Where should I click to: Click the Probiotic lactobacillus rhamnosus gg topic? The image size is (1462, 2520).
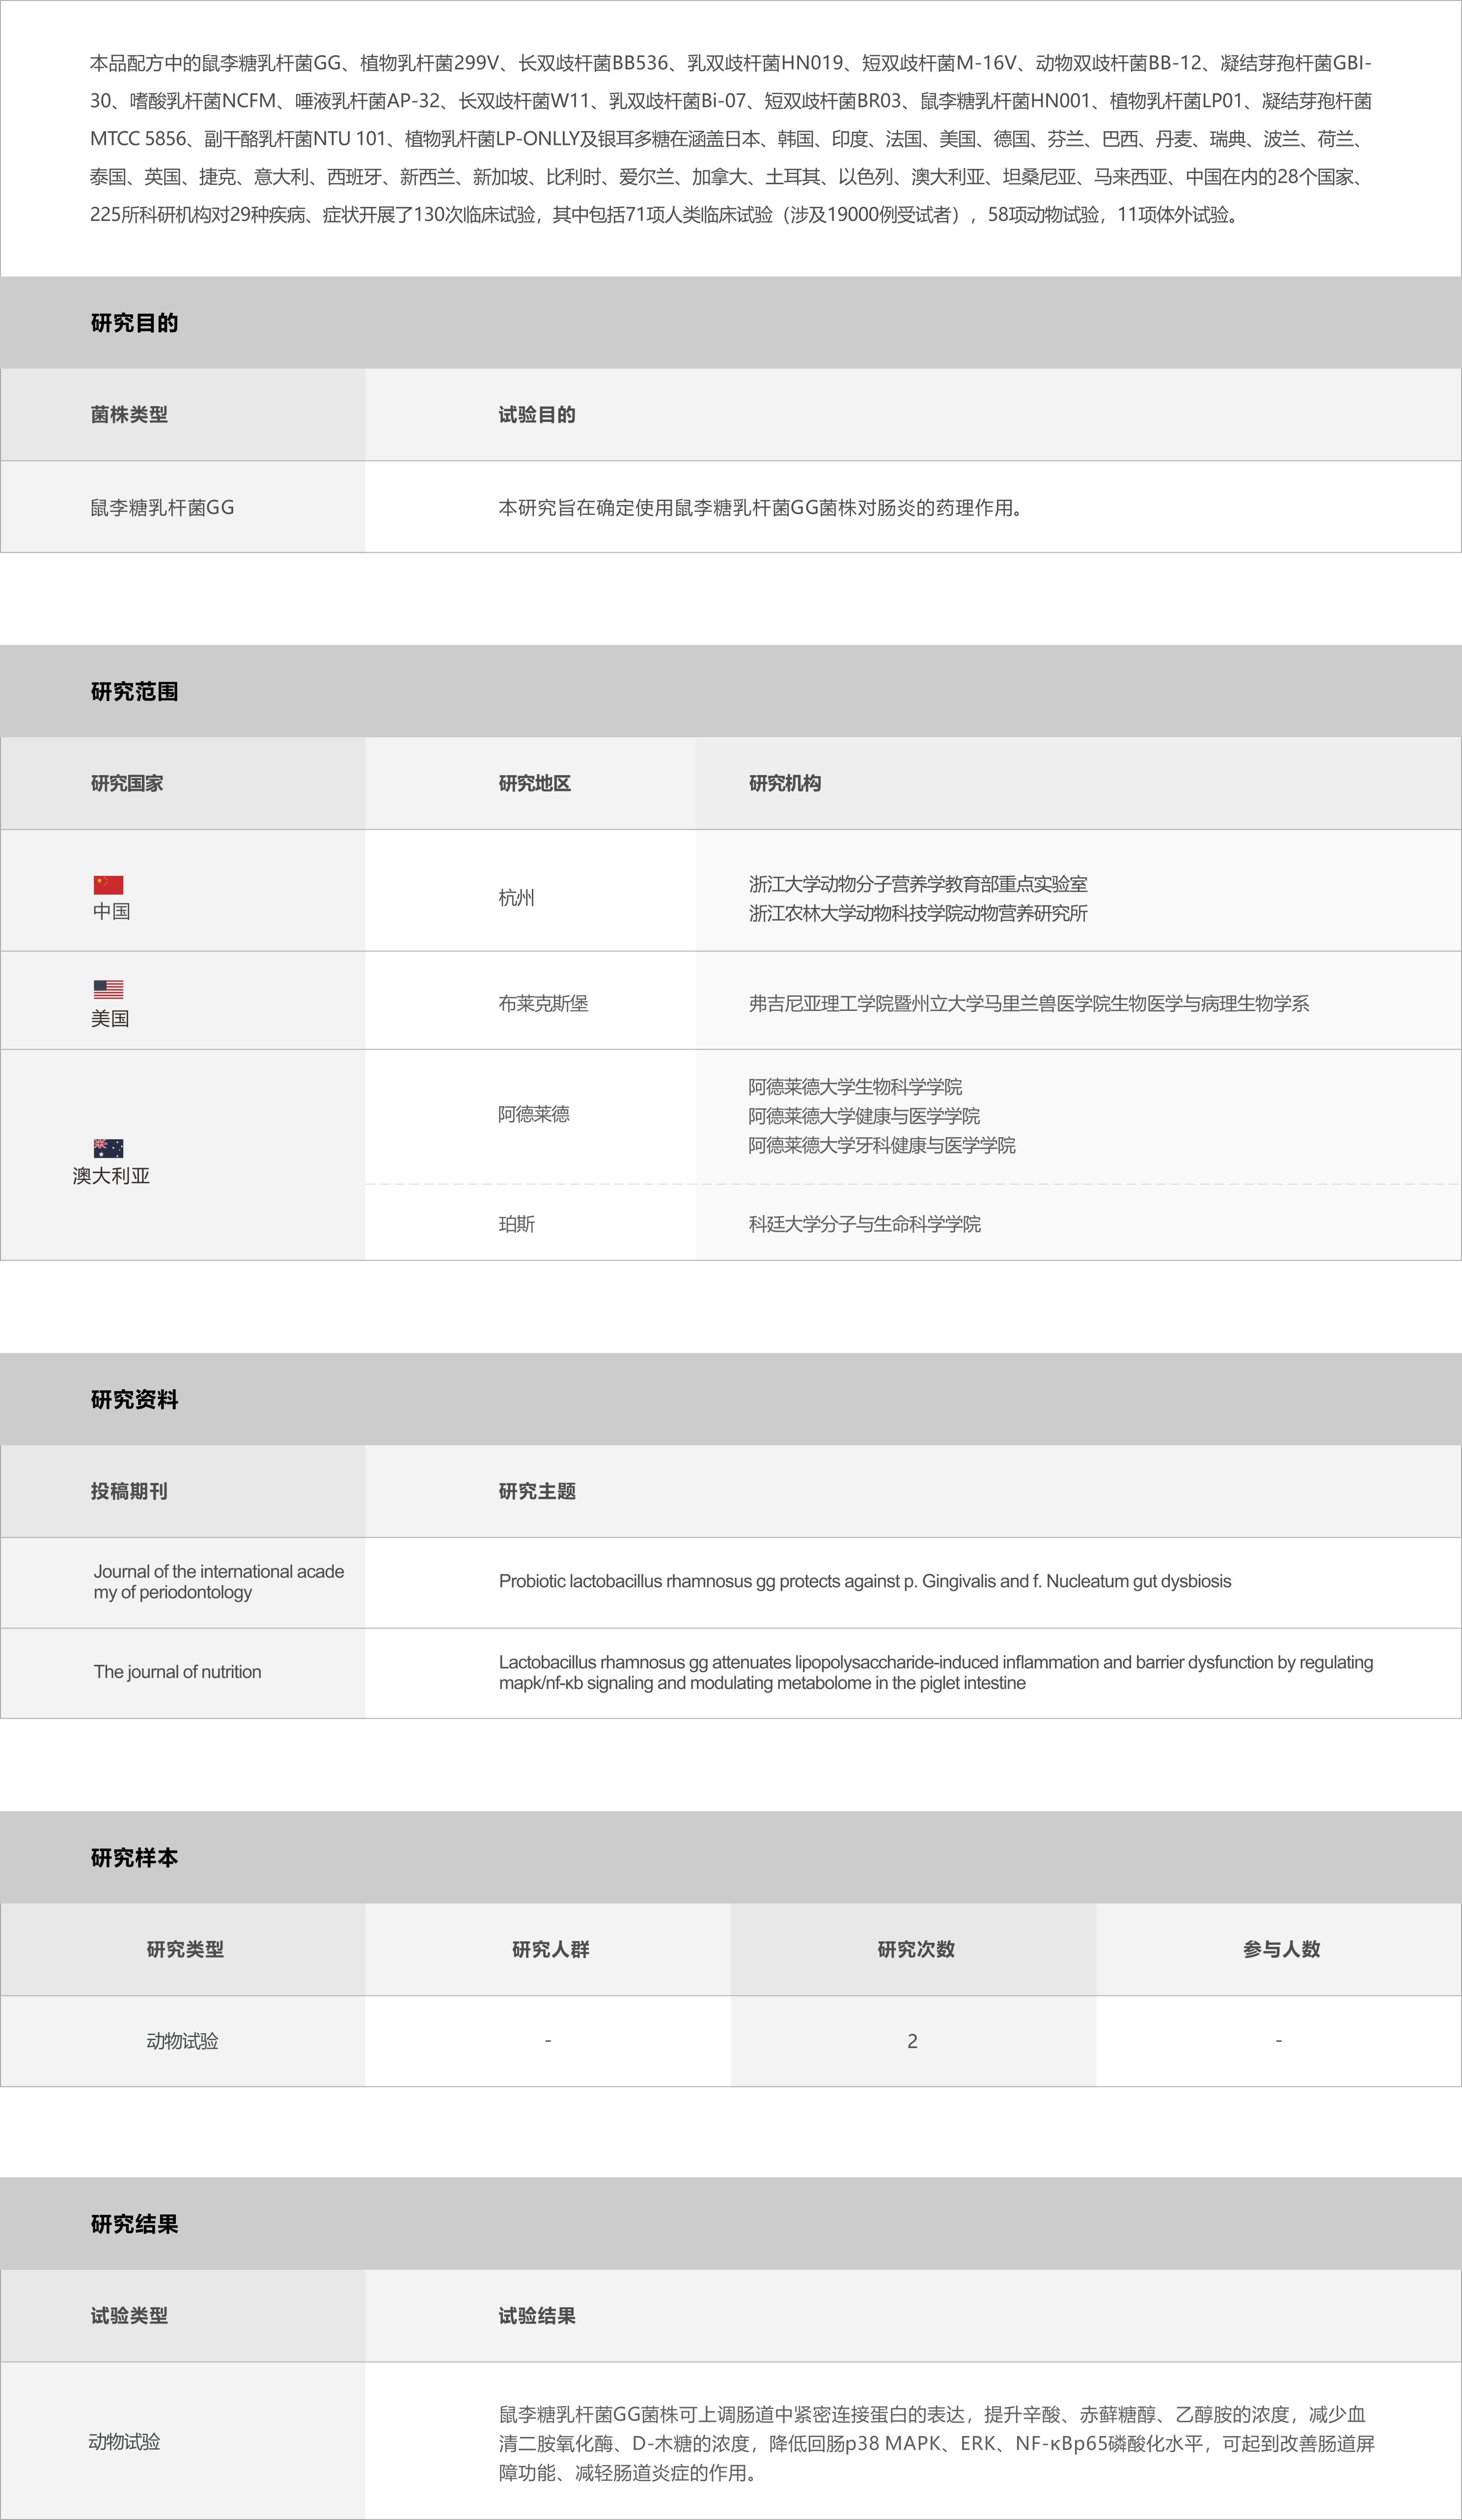pos(865,1581)
